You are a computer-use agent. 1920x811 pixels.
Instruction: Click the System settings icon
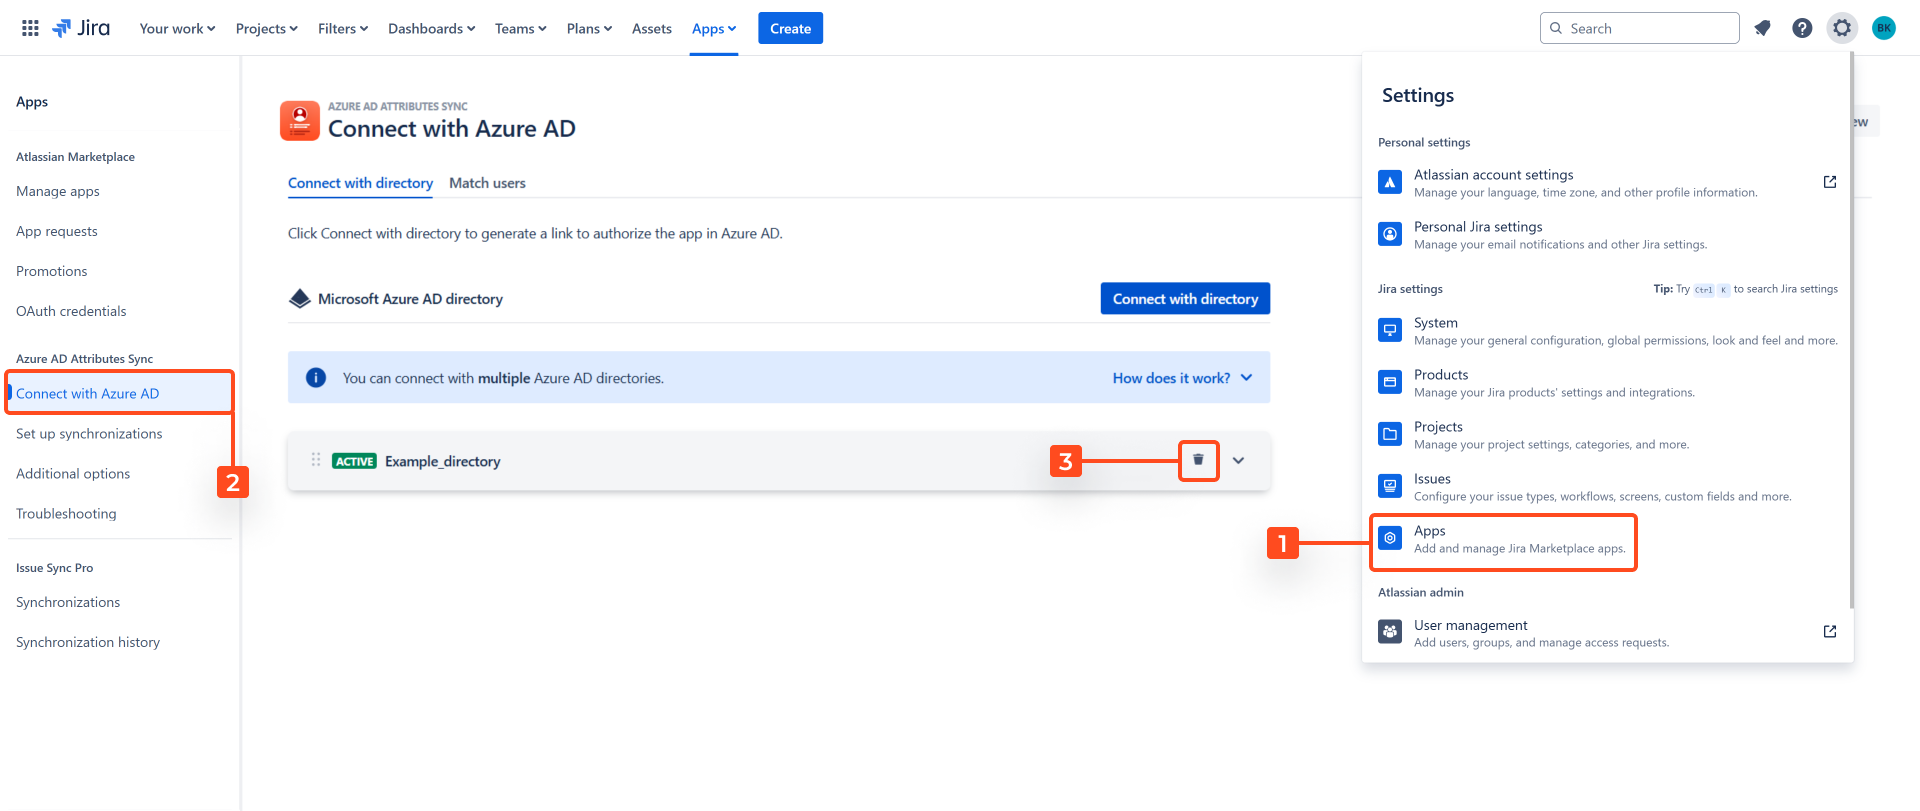coord(1390,330)
